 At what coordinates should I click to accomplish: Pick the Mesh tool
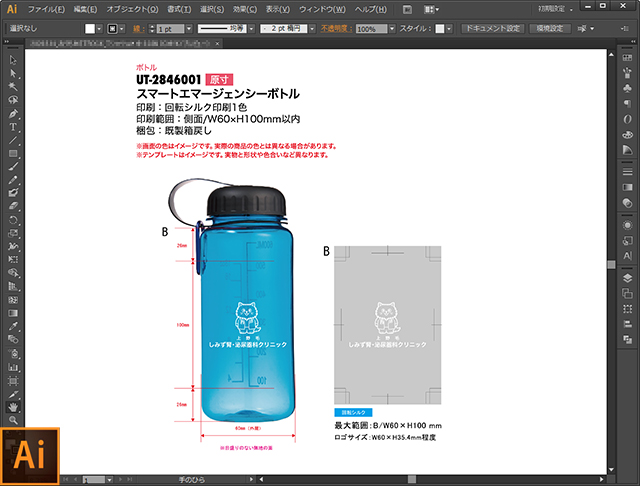(x=13, y=300)
